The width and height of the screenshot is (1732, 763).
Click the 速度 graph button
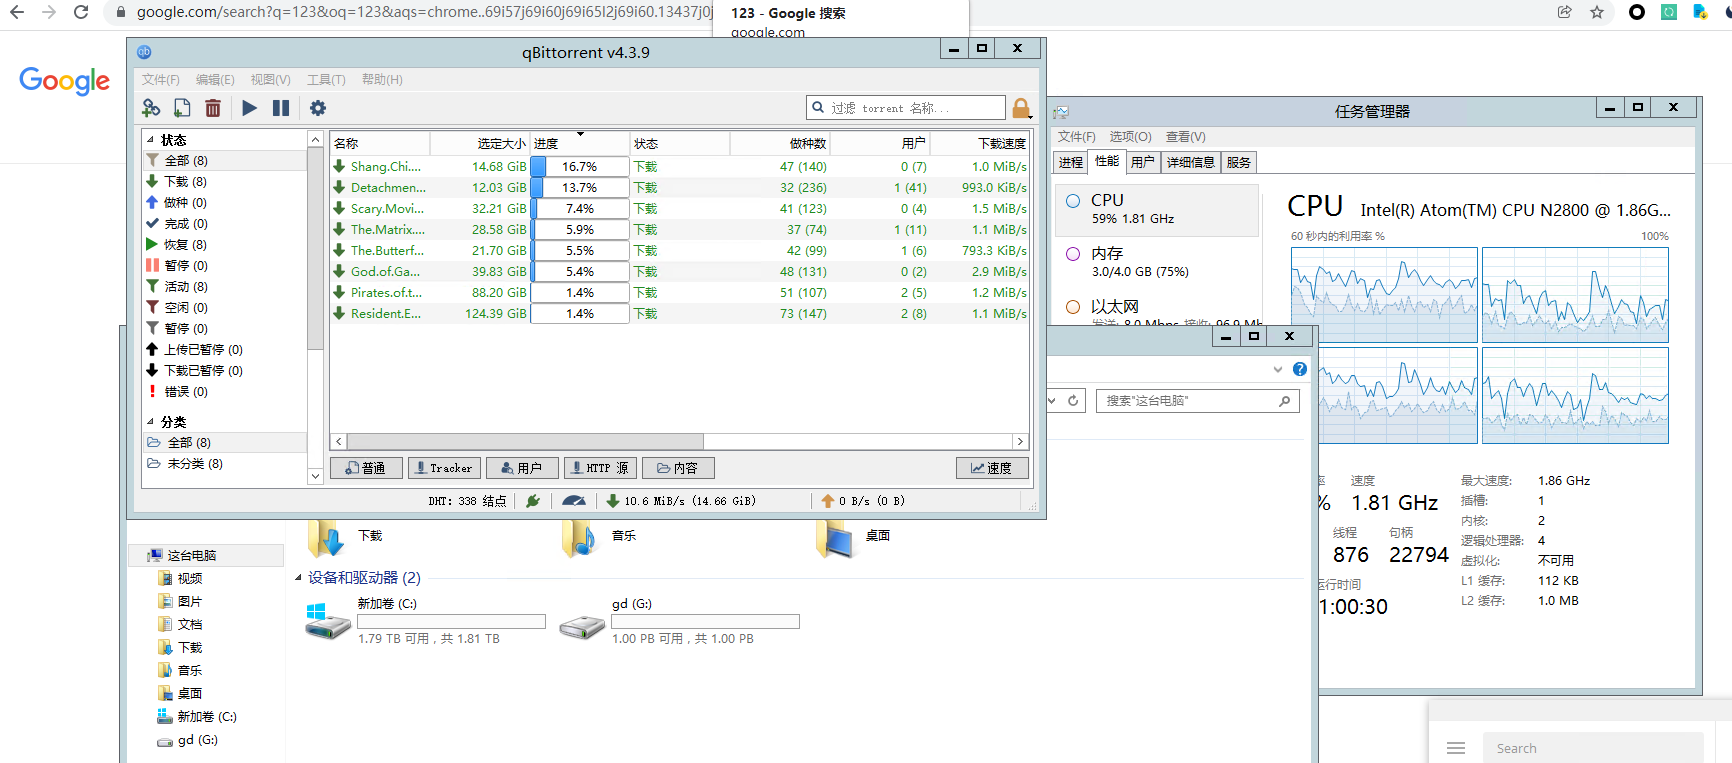tap(991, 468)
